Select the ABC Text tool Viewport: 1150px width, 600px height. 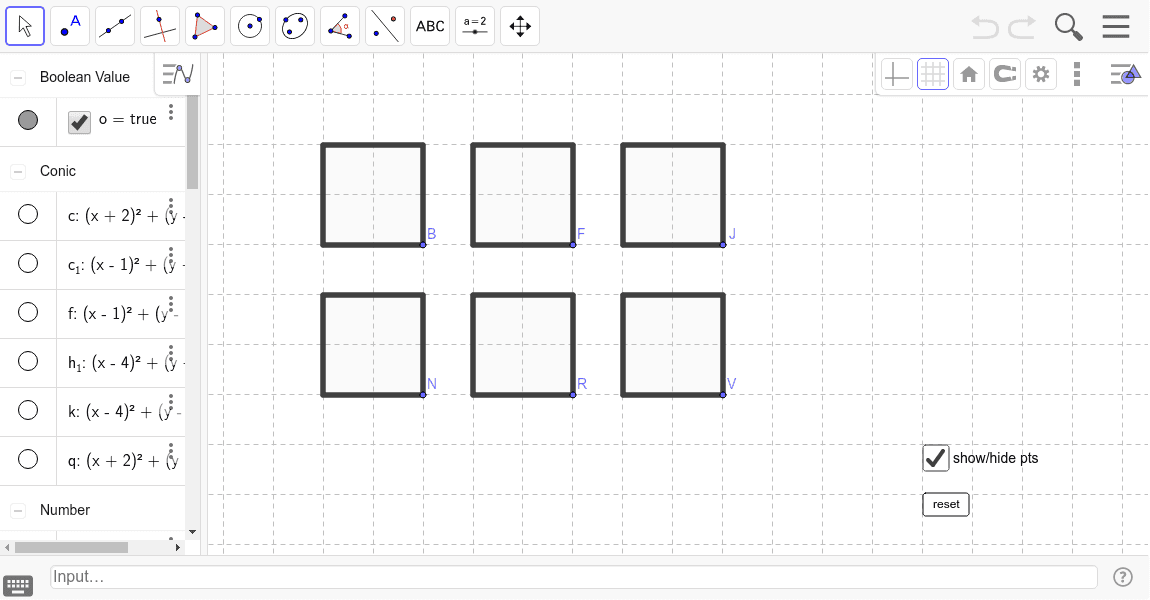point(430,26)
